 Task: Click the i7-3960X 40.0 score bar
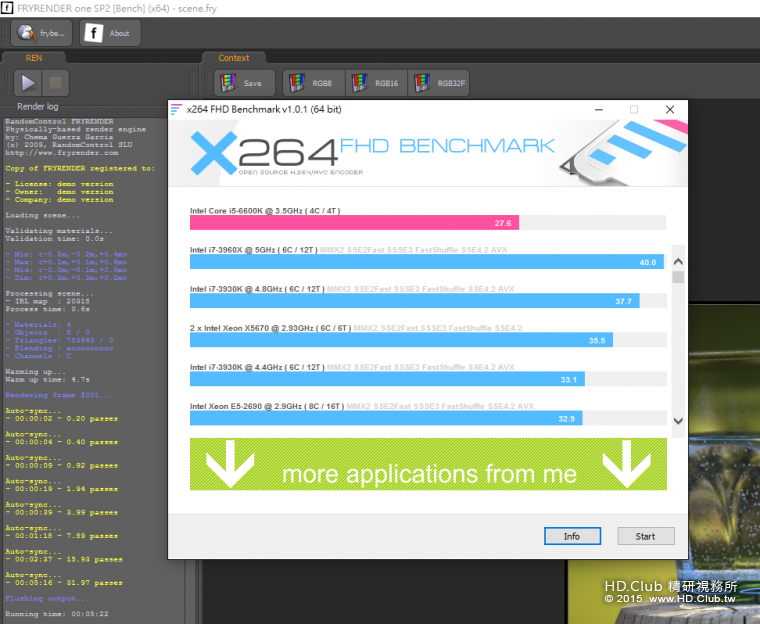coord(426,262)
